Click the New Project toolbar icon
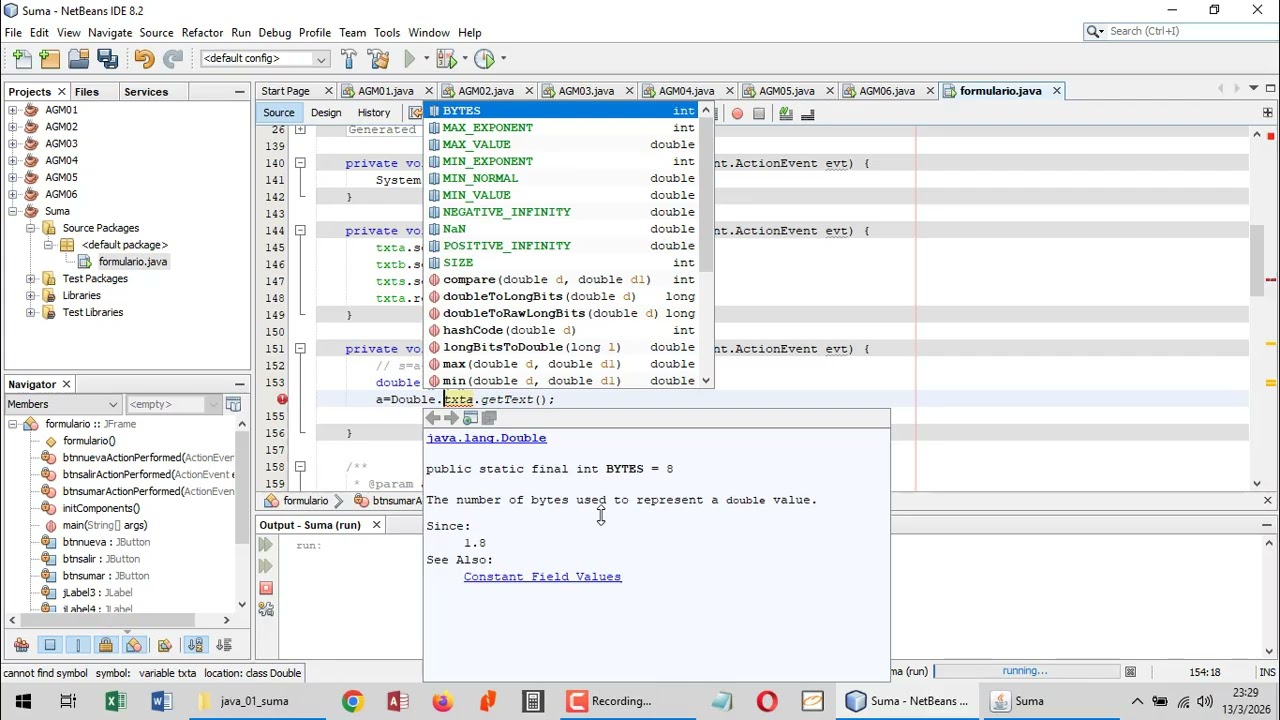Screen dimensions: 1280x720 (50, 59)
